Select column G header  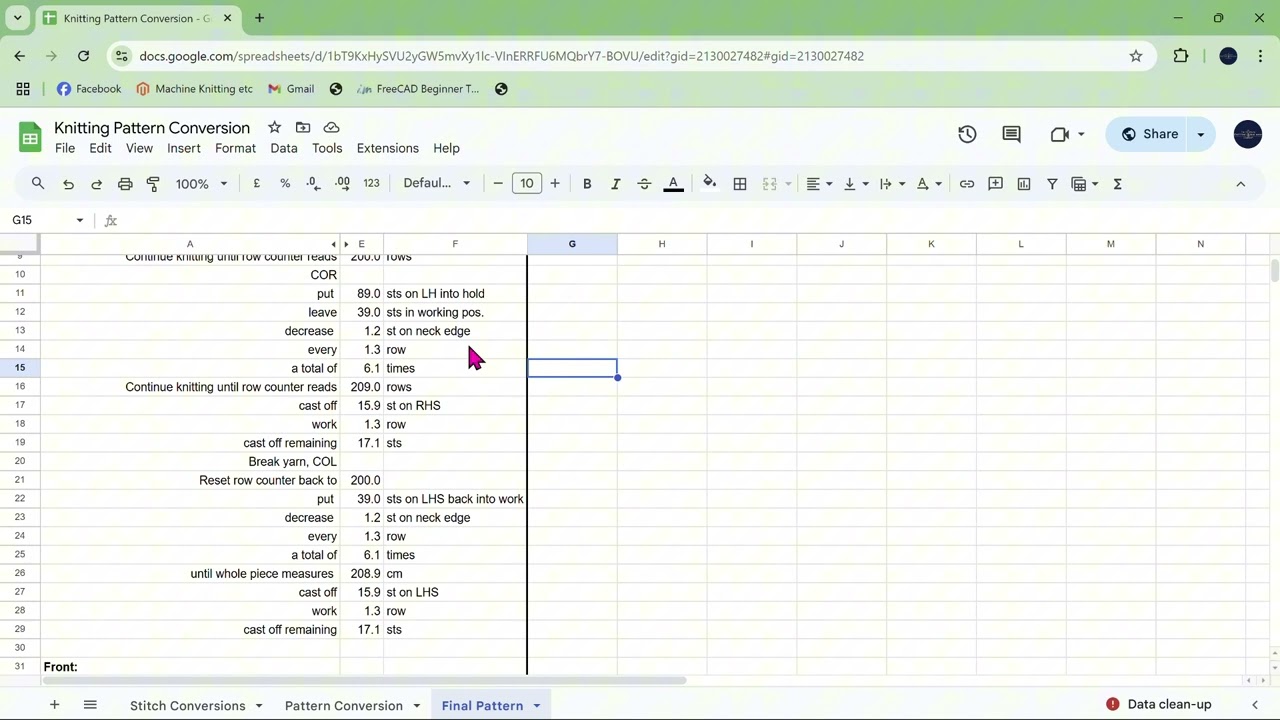click(572, 244)
